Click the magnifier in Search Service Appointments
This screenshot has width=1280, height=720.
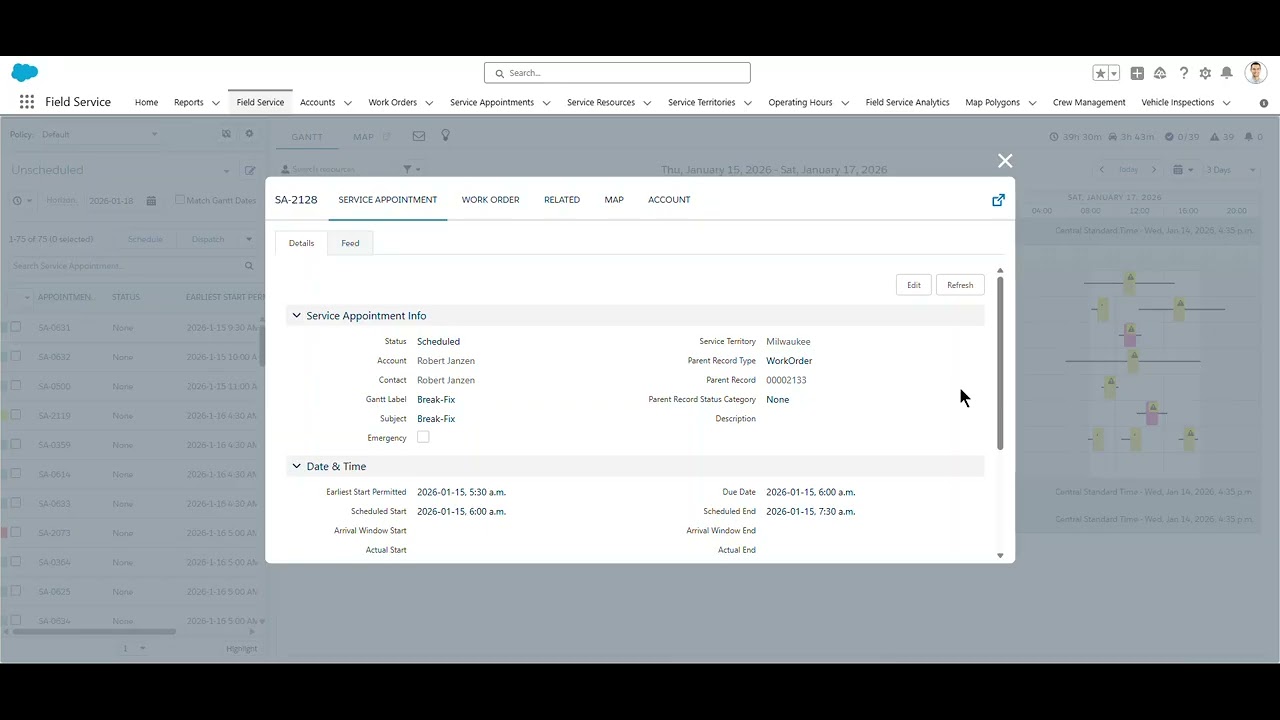[249, 266]
